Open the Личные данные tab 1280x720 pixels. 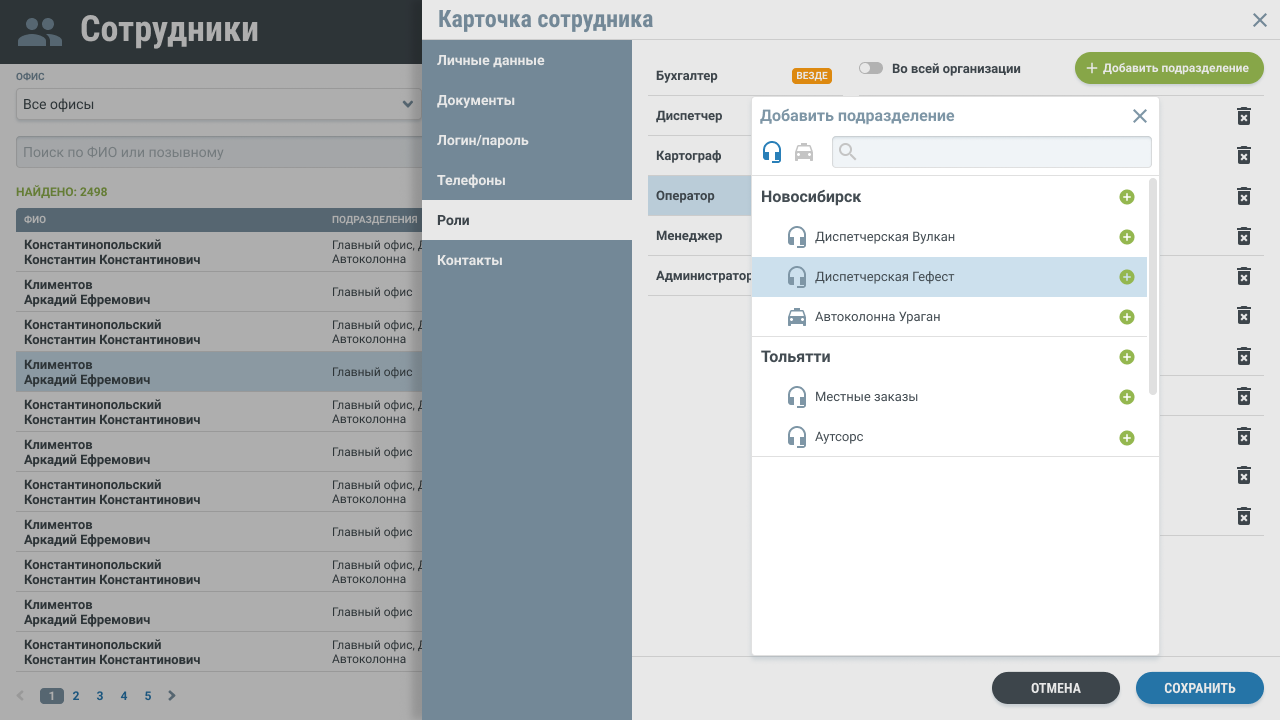point(491,60)
